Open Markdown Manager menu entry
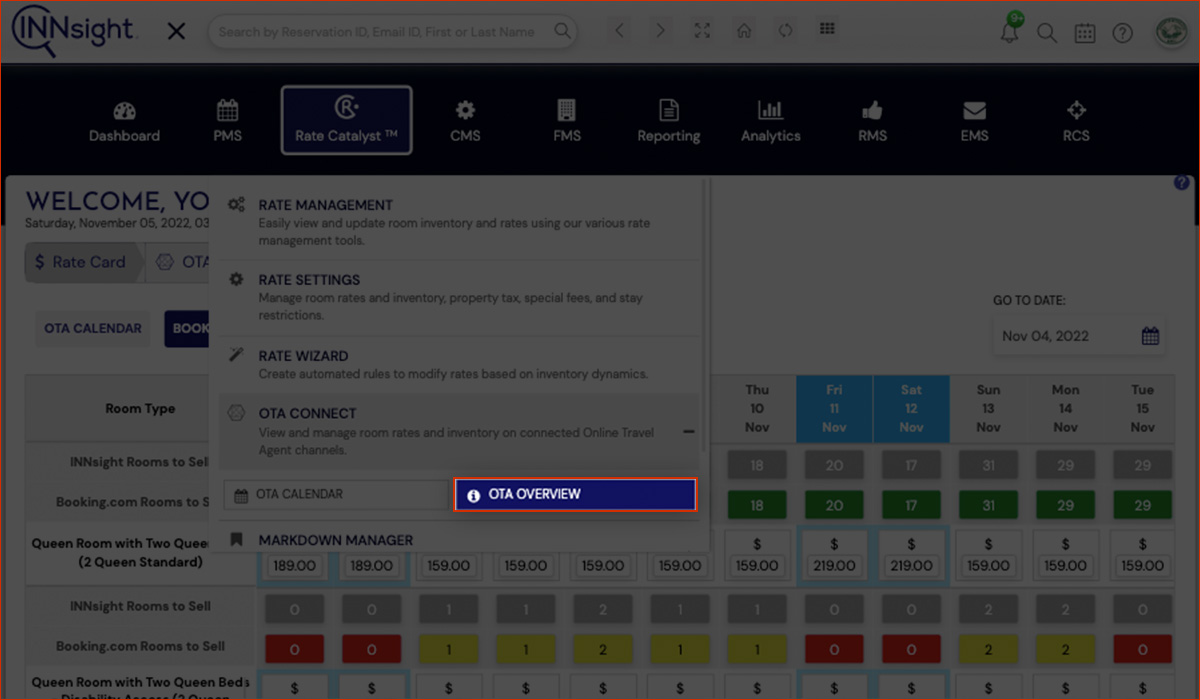This screenshot has width=1200, height=700. click(460, 540)
